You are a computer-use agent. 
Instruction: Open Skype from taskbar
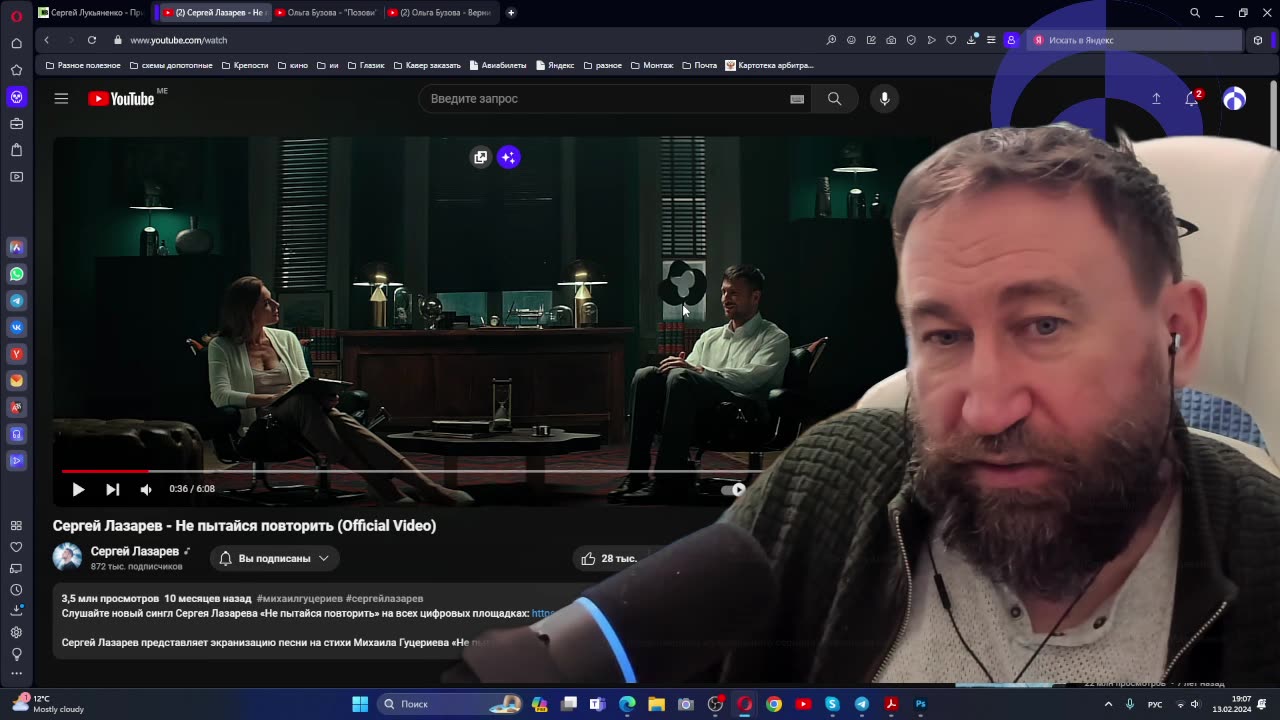tap(832, 704)
